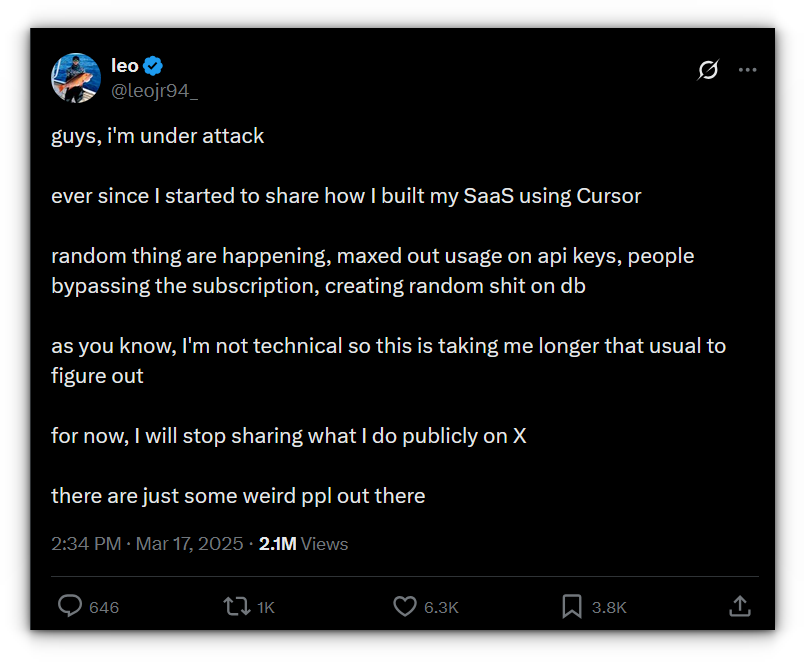View the 2.1M Views analytics
This screenshot has height=662, width=805.
tap(303, 544)
